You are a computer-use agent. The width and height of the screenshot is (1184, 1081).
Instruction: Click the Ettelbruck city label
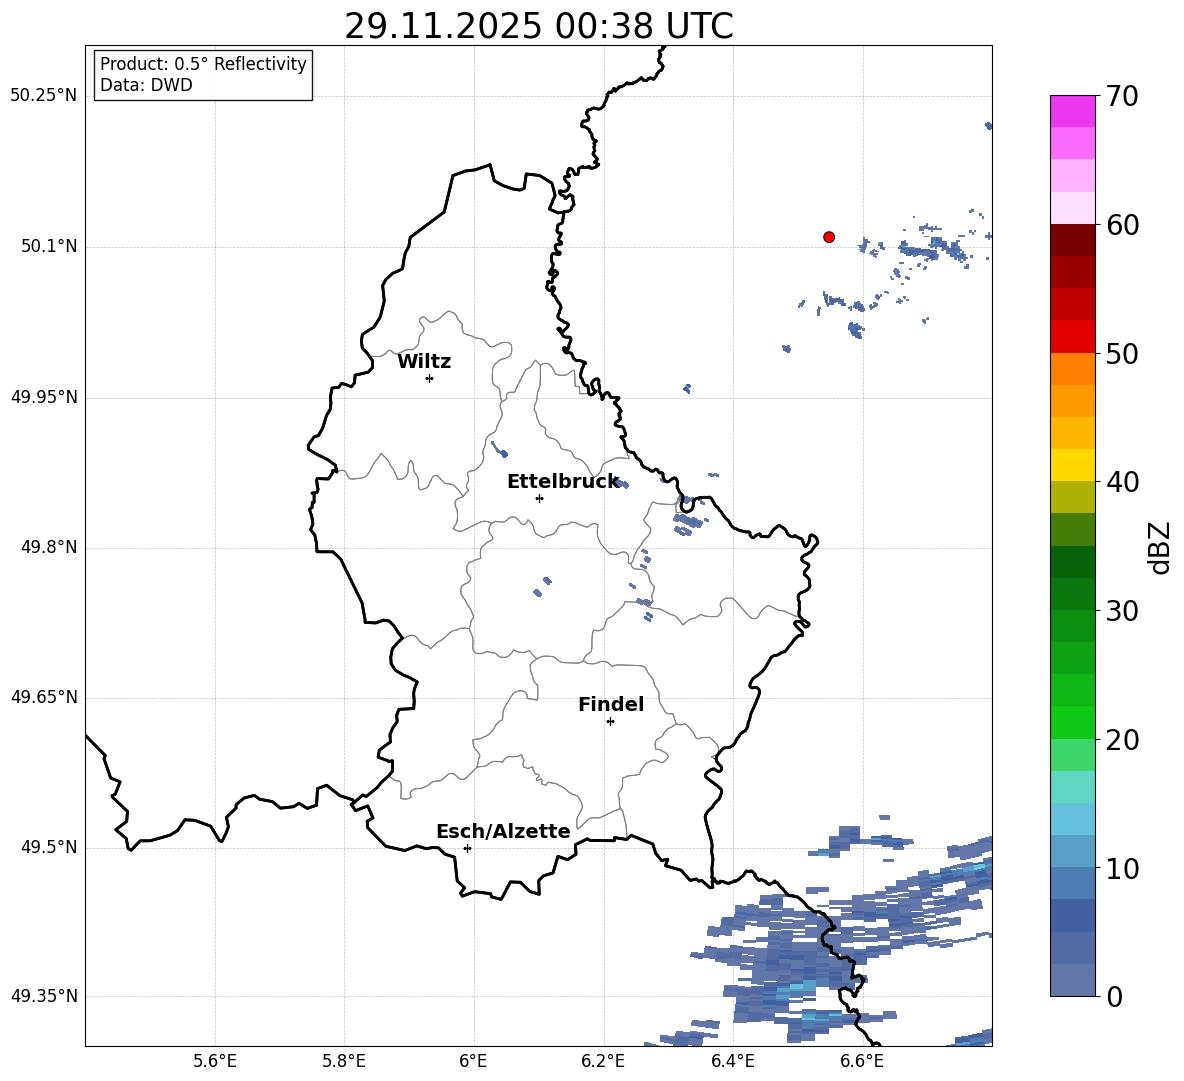click(563, 482)
